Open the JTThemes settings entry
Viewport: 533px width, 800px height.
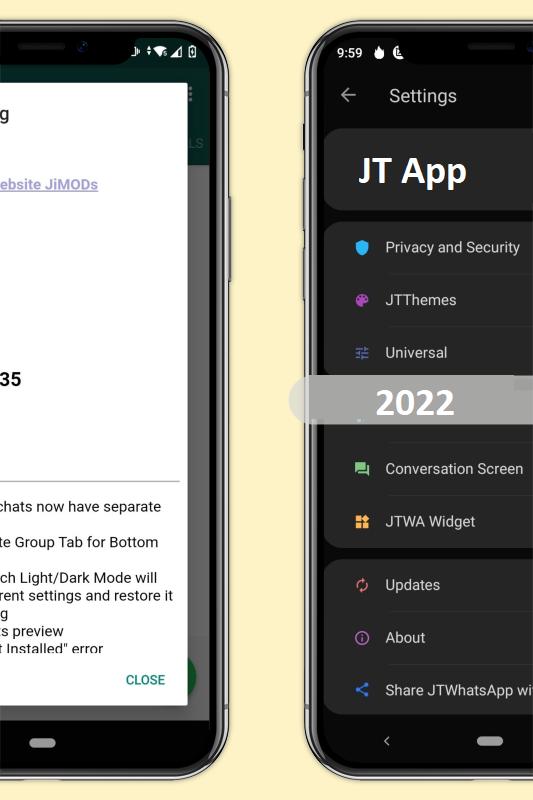pyautogui.click(x=428, y=300)
